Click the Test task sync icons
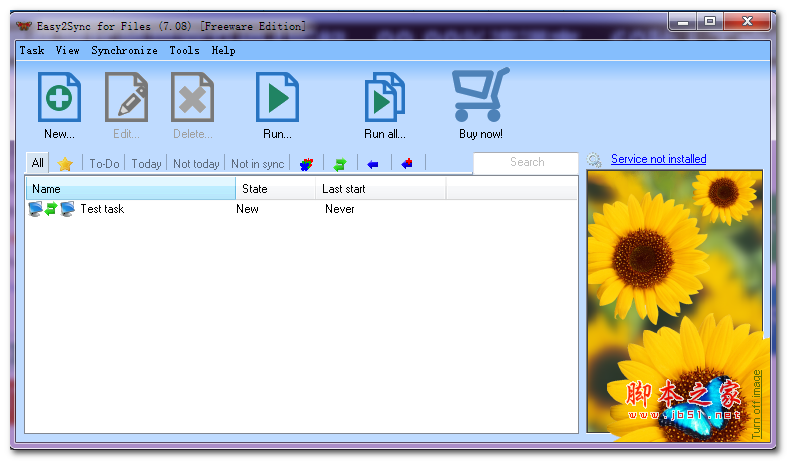 click(51, 209)
